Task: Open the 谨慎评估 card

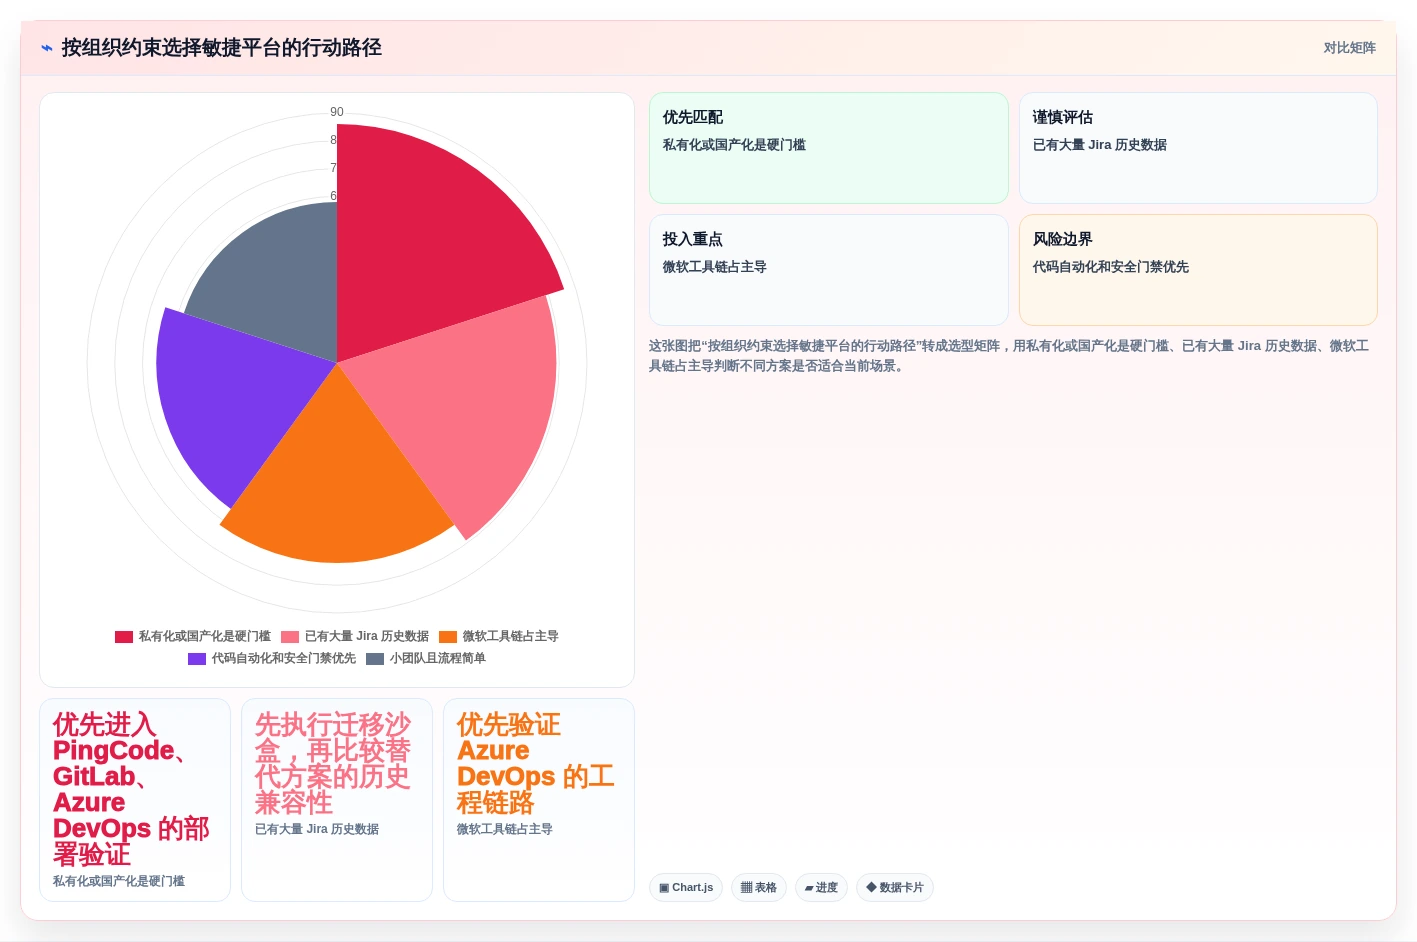Action: point(1198,148)
